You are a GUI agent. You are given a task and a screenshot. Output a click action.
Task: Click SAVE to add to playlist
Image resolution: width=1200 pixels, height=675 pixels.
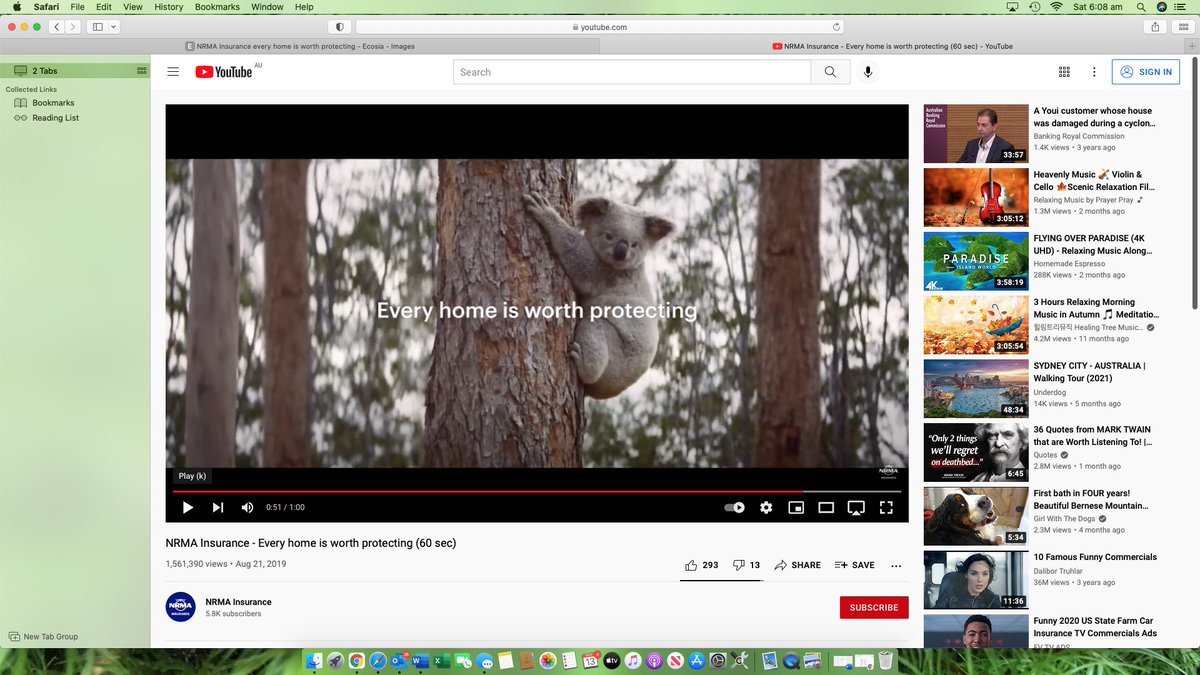click(x=854, y=565)
